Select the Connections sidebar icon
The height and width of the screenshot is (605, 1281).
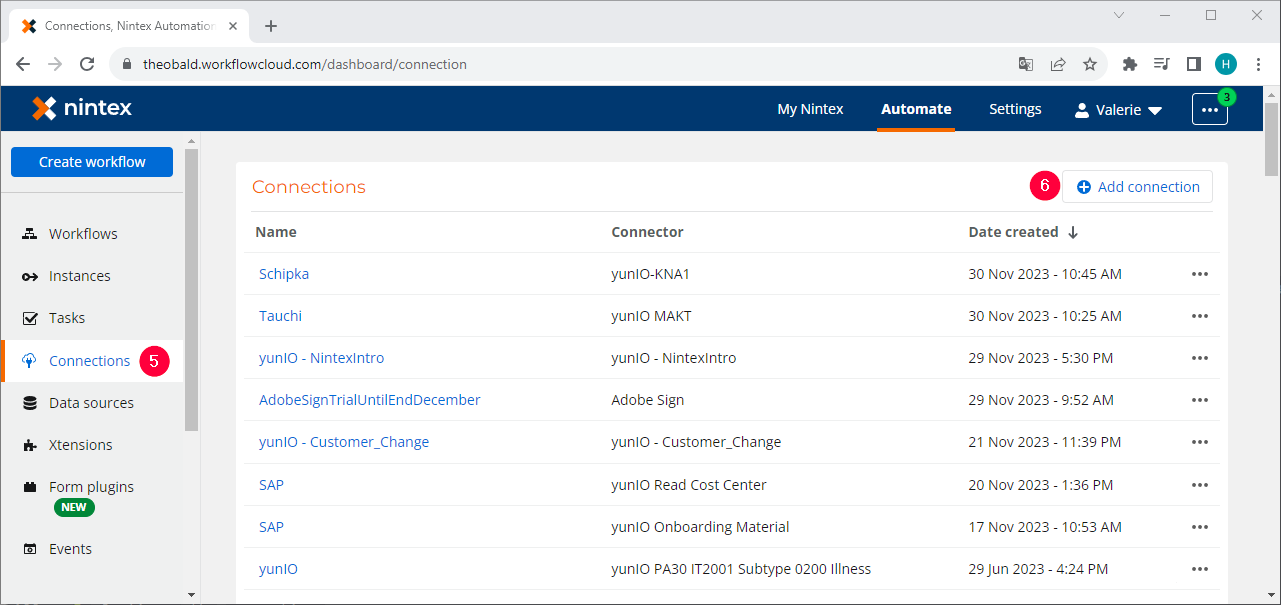(x=29, y=360)
